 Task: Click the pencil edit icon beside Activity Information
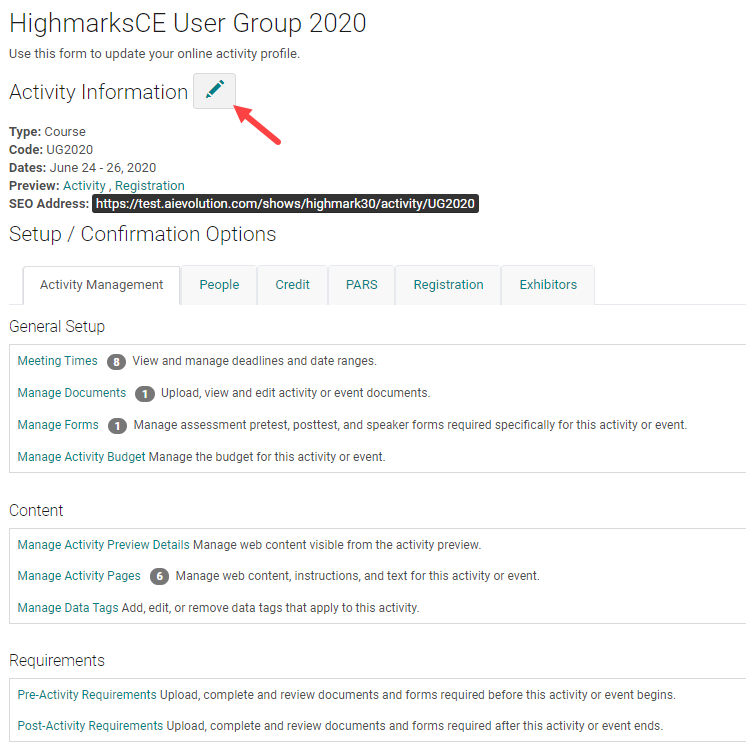214,91
